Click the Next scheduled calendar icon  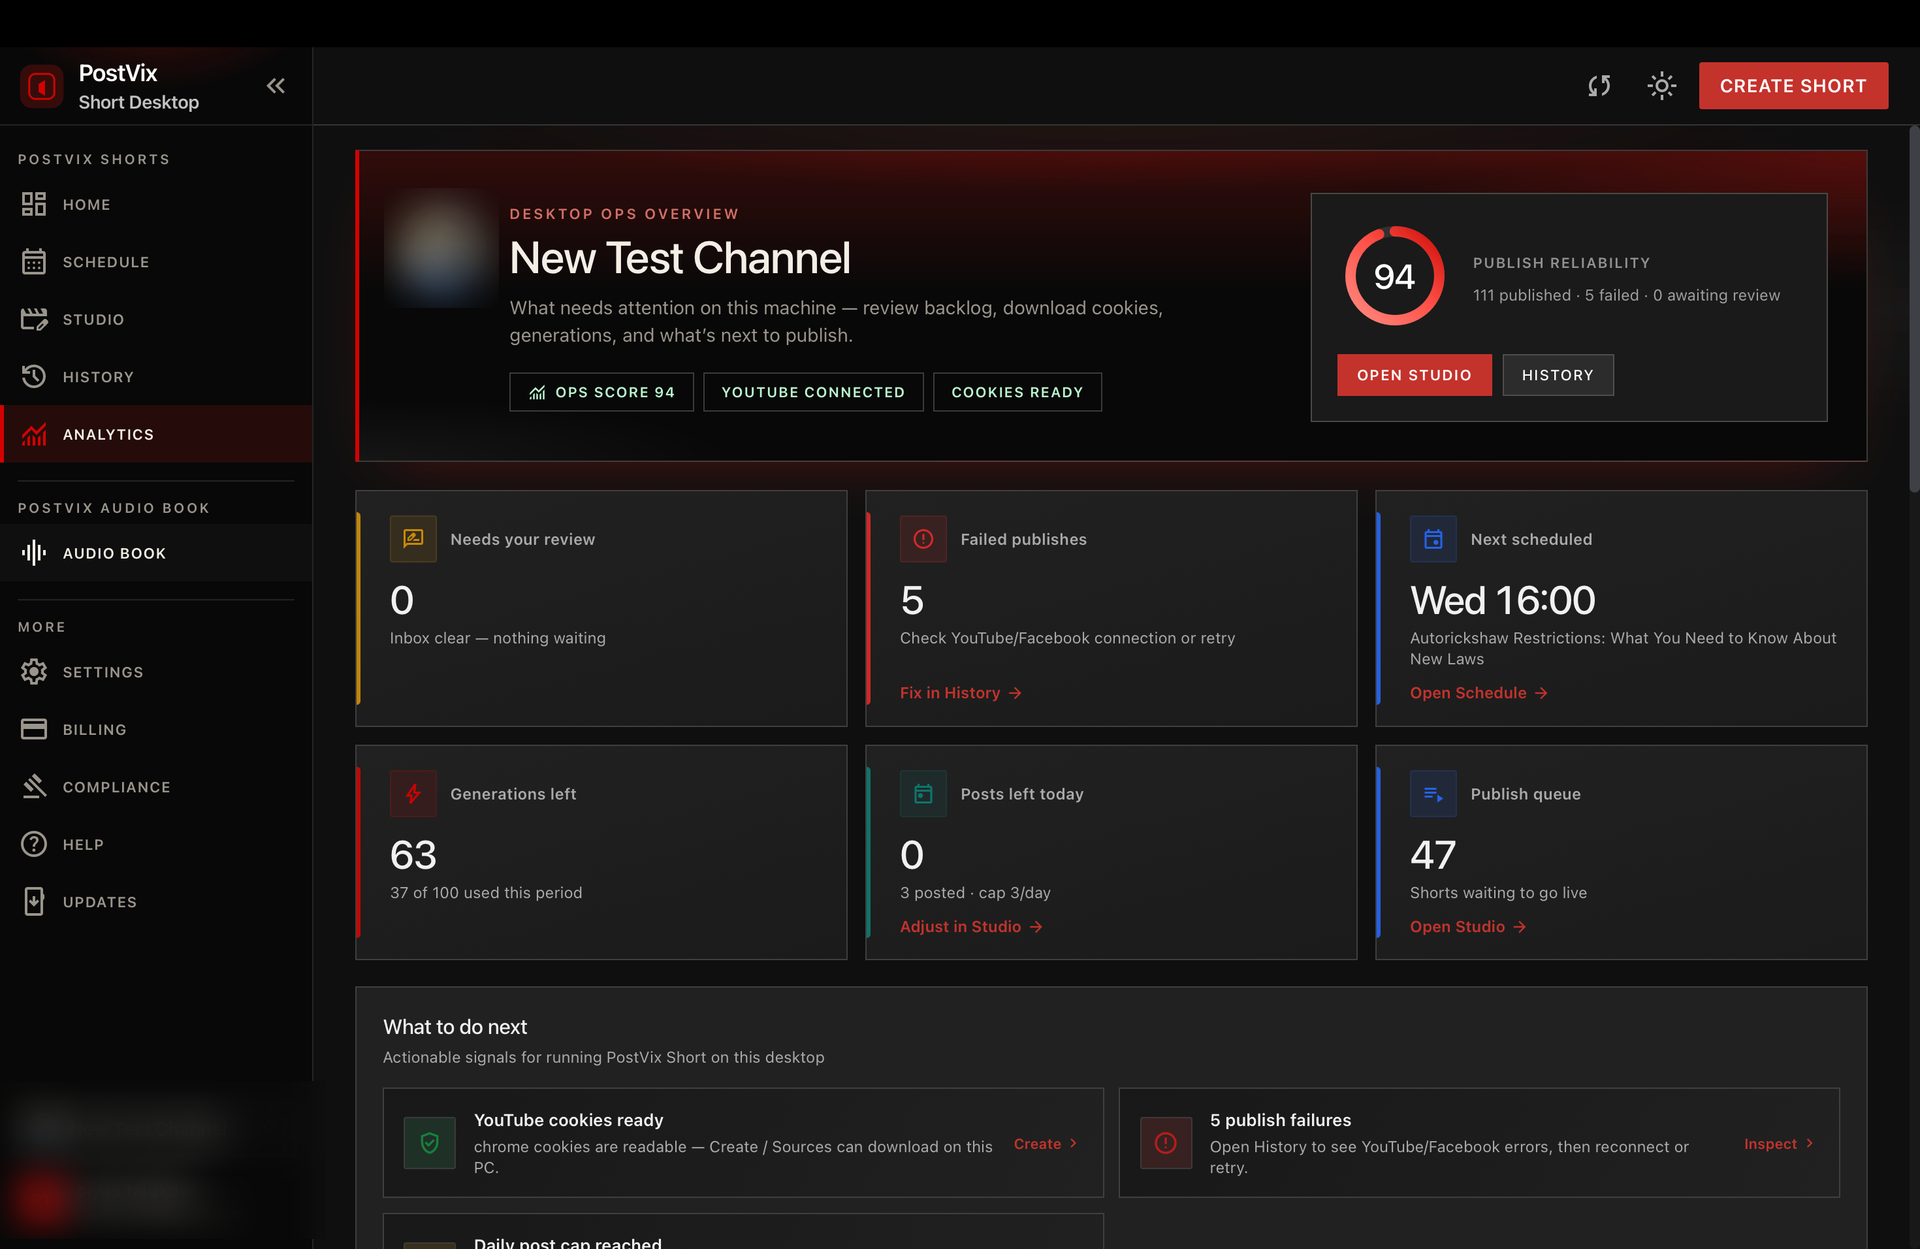(x=1433, y=539)
